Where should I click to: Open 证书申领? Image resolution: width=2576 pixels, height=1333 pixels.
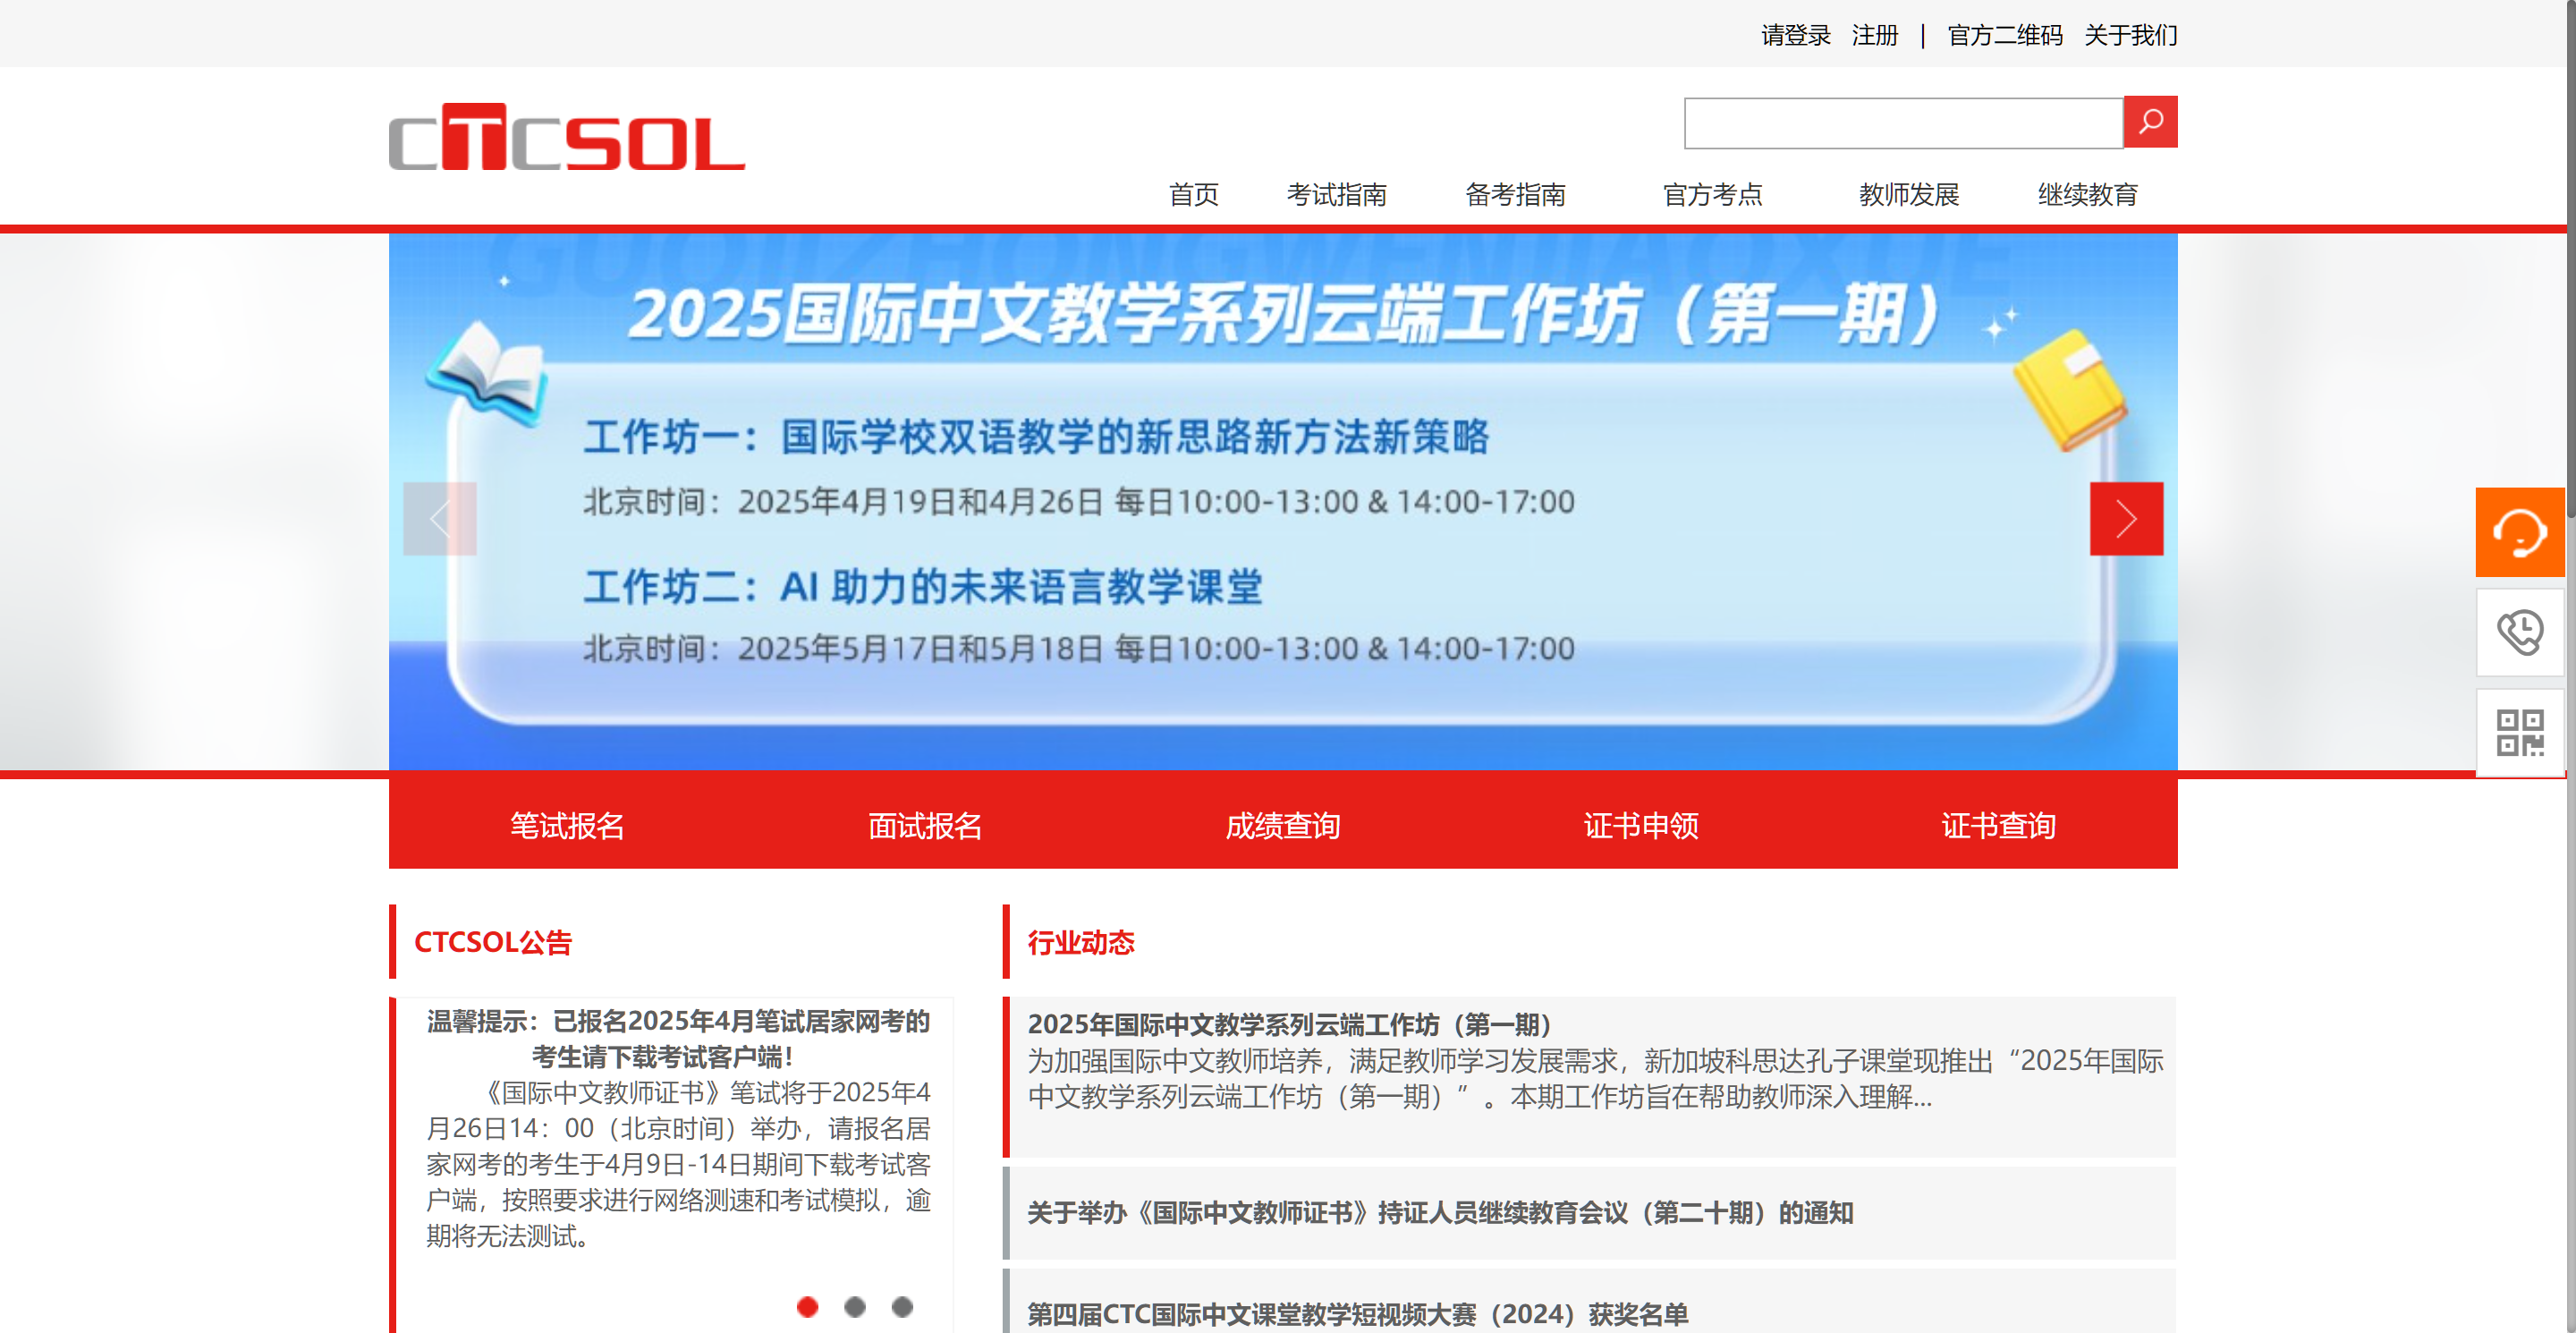click(x=1641, y=825)
